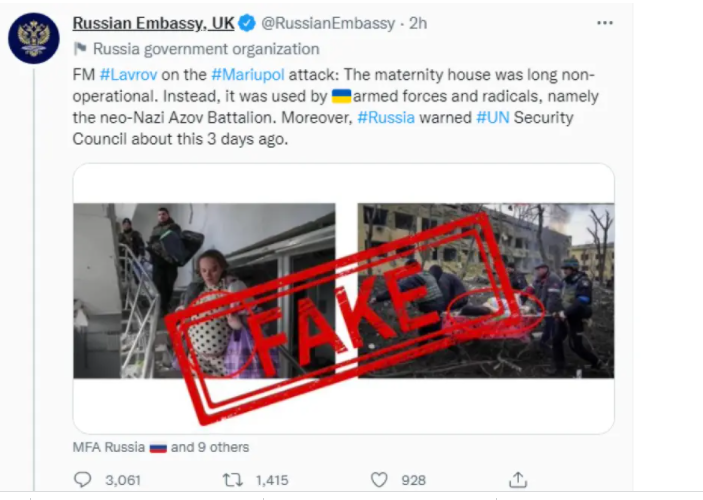Click the blue verified checkmark badge
This screenshot has width=703, height=500.
(x=247, y=23)
